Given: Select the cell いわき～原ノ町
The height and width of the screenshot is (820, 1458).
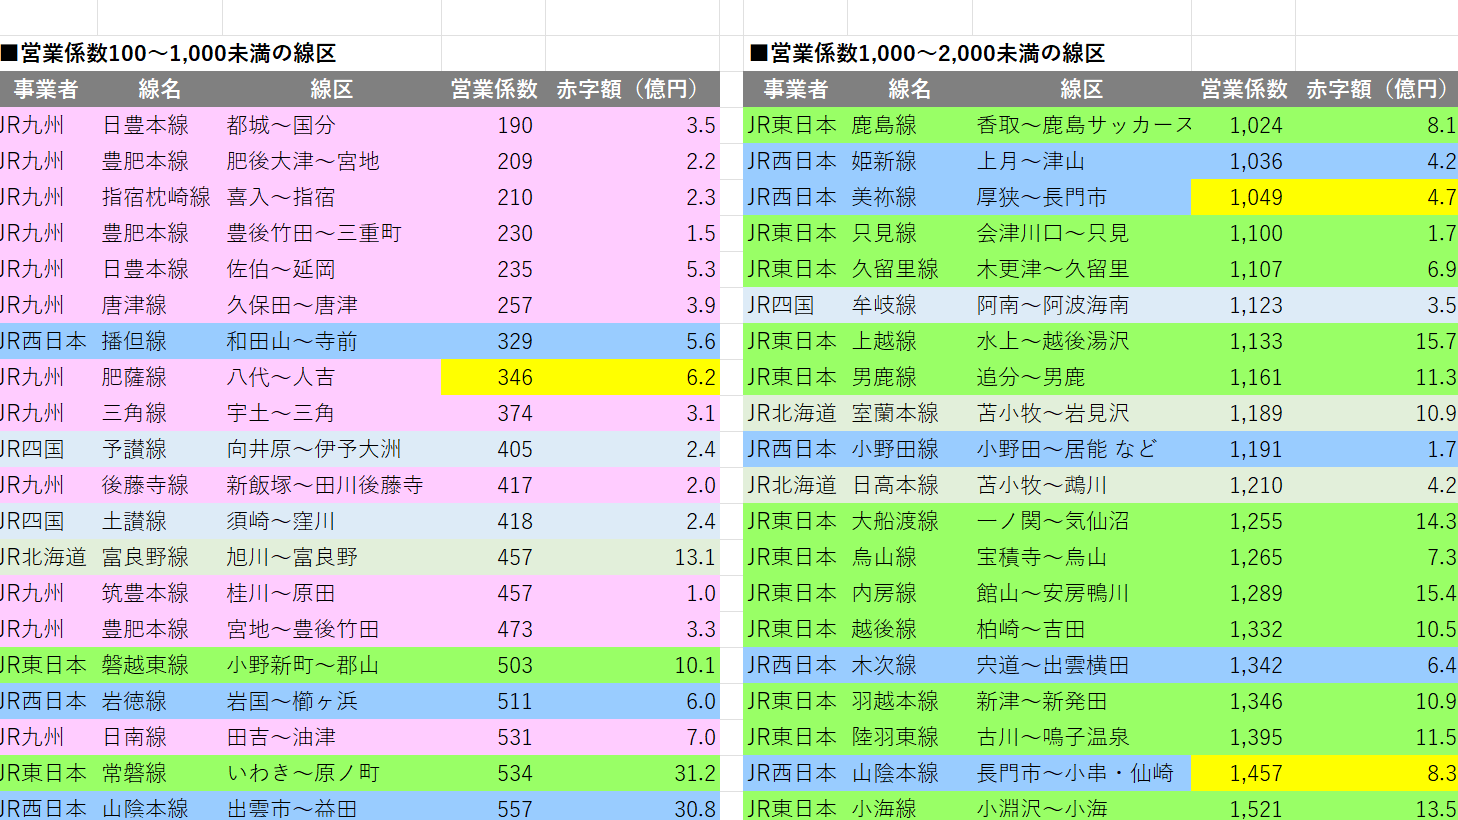Looking at the screenshot, I should pos(332,773).
